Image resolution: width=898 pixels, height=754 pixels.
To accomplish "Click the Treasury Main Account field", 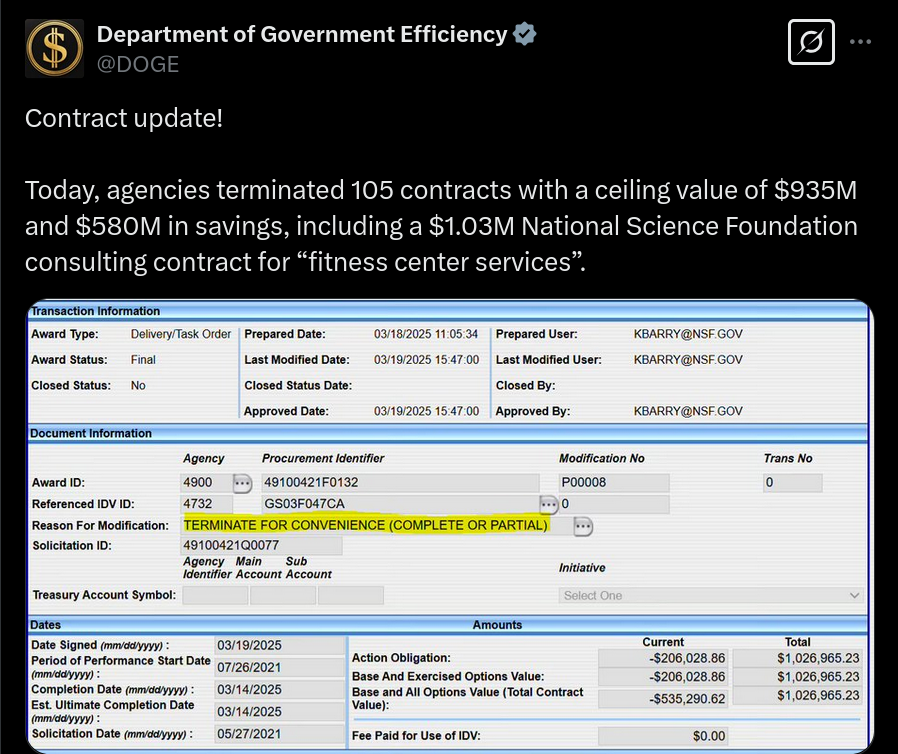I will point(283,595).
